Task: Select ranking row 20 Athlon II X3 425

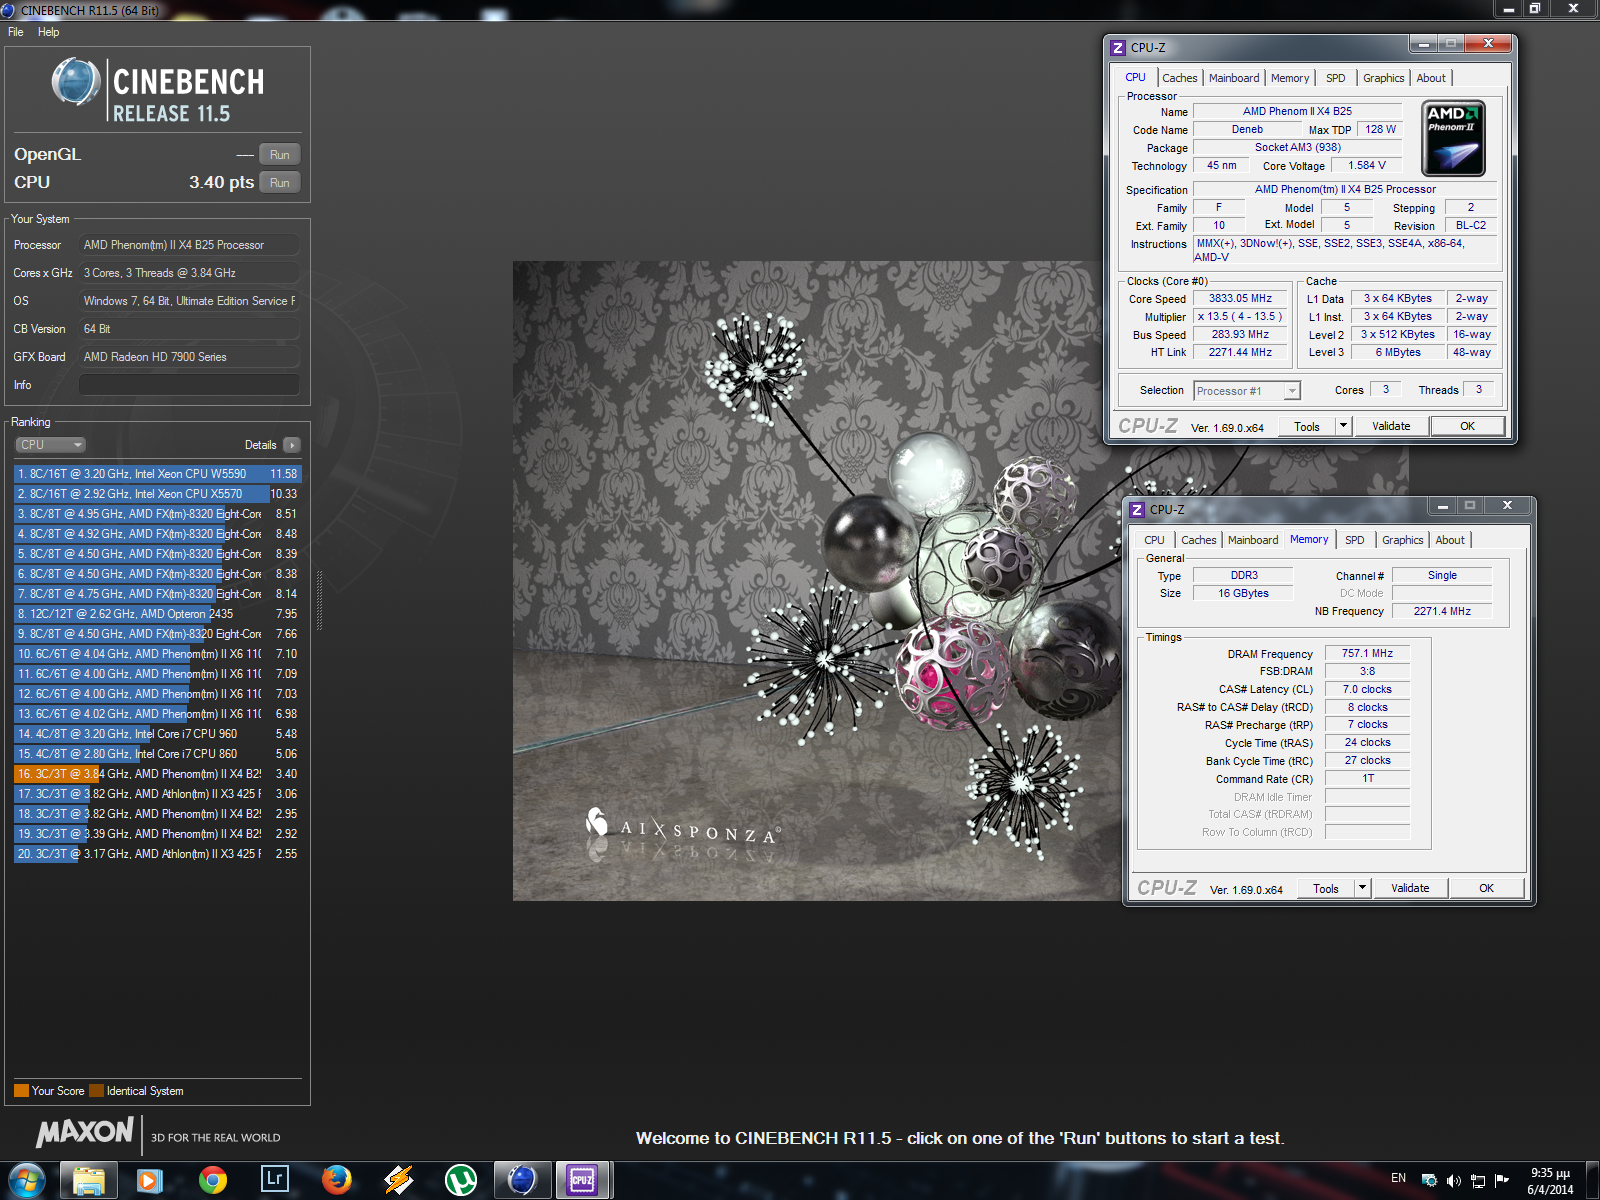Action: coord(157,854)
